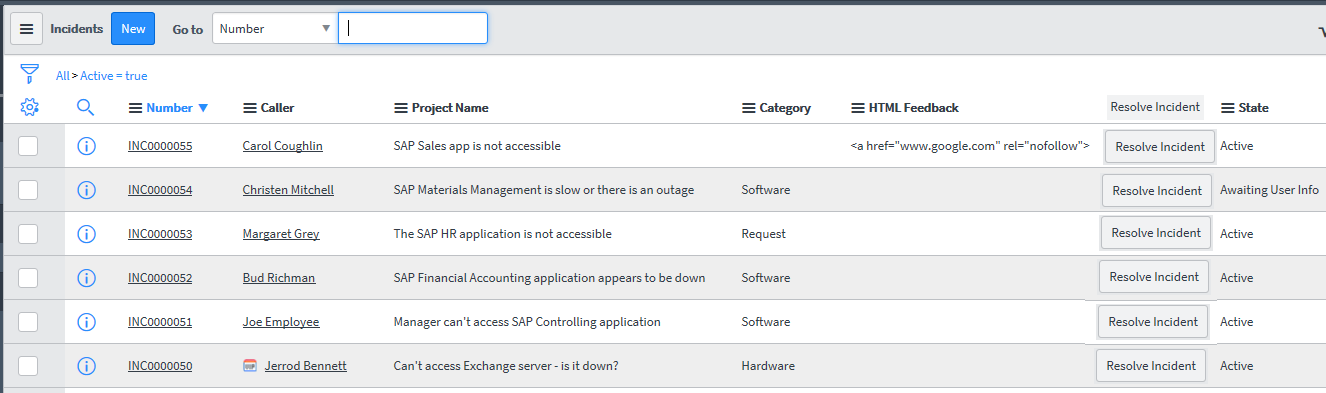Open caller Bud Richman
This screenshot has width=1326, height=393.
pyautogui.click(x=279, y=278)
